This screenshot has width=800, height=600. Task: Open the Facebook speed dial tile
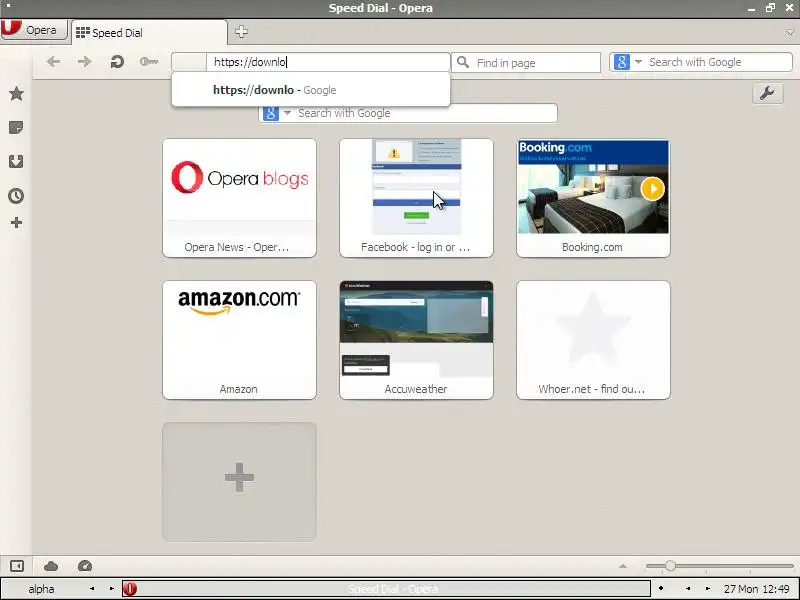coord(416,197)
